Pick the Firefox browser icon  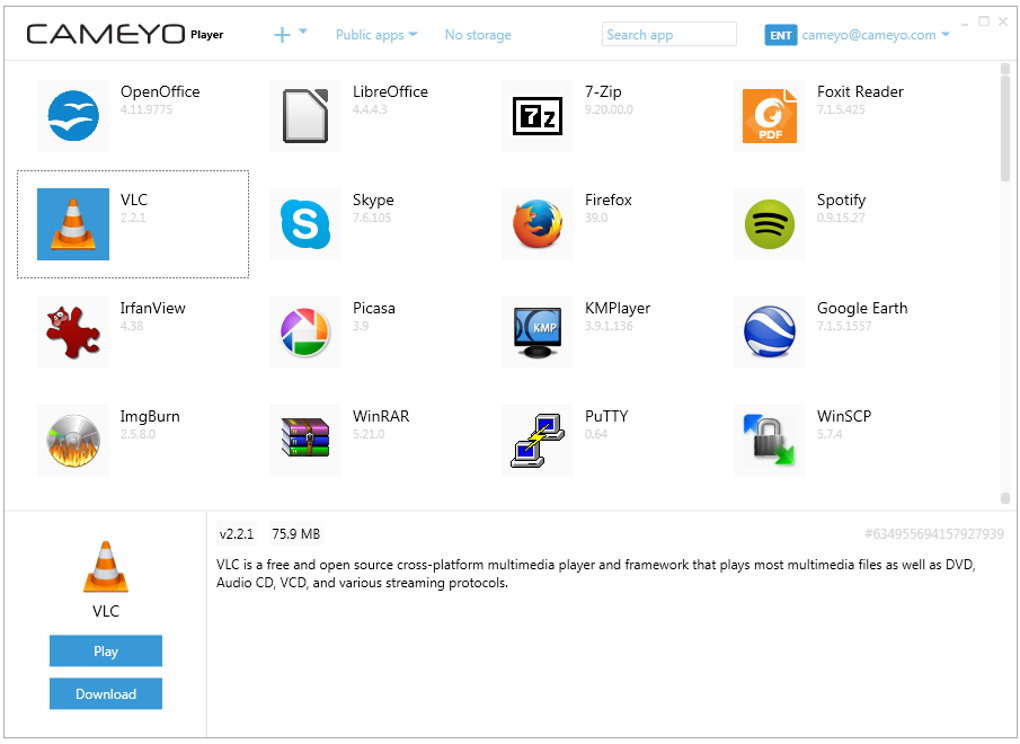pyautogui.click(x=537, y=224)
